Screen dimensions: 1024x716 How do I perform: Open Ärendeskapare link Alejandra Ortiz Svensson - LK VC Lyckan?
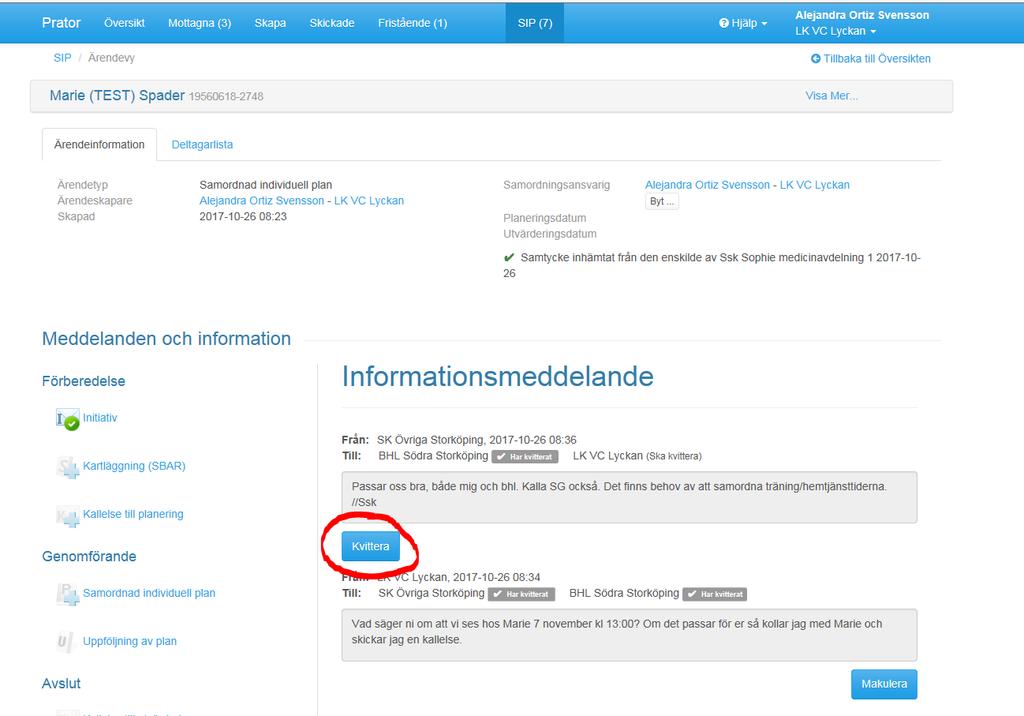302,201
